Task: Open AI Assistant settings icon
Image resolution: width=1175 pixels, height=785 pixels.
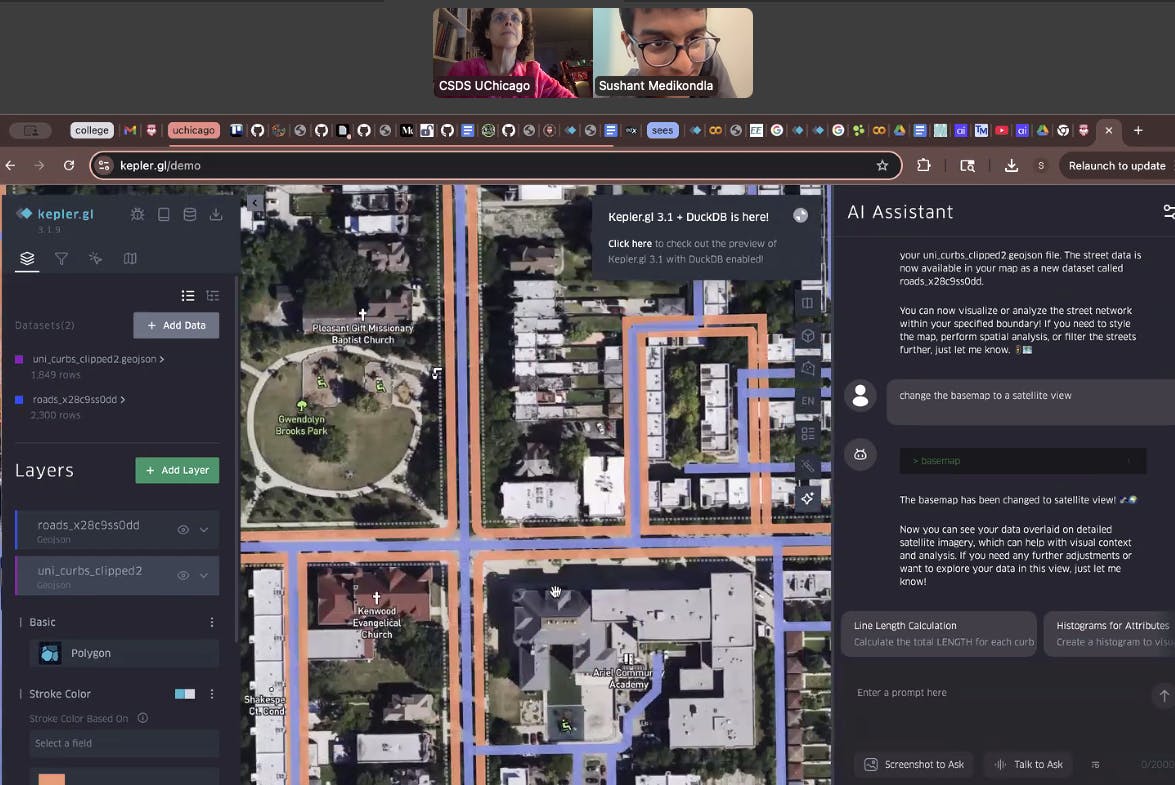Action: [1168, 212]
